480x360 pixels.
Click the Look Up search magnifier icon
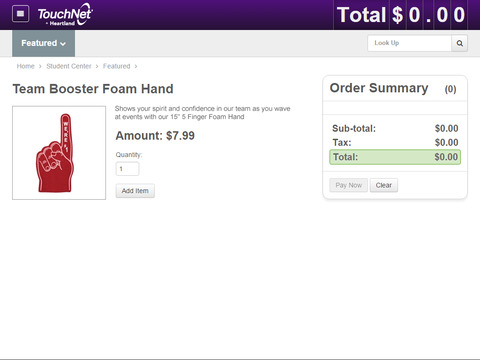(x=459, y=43)
